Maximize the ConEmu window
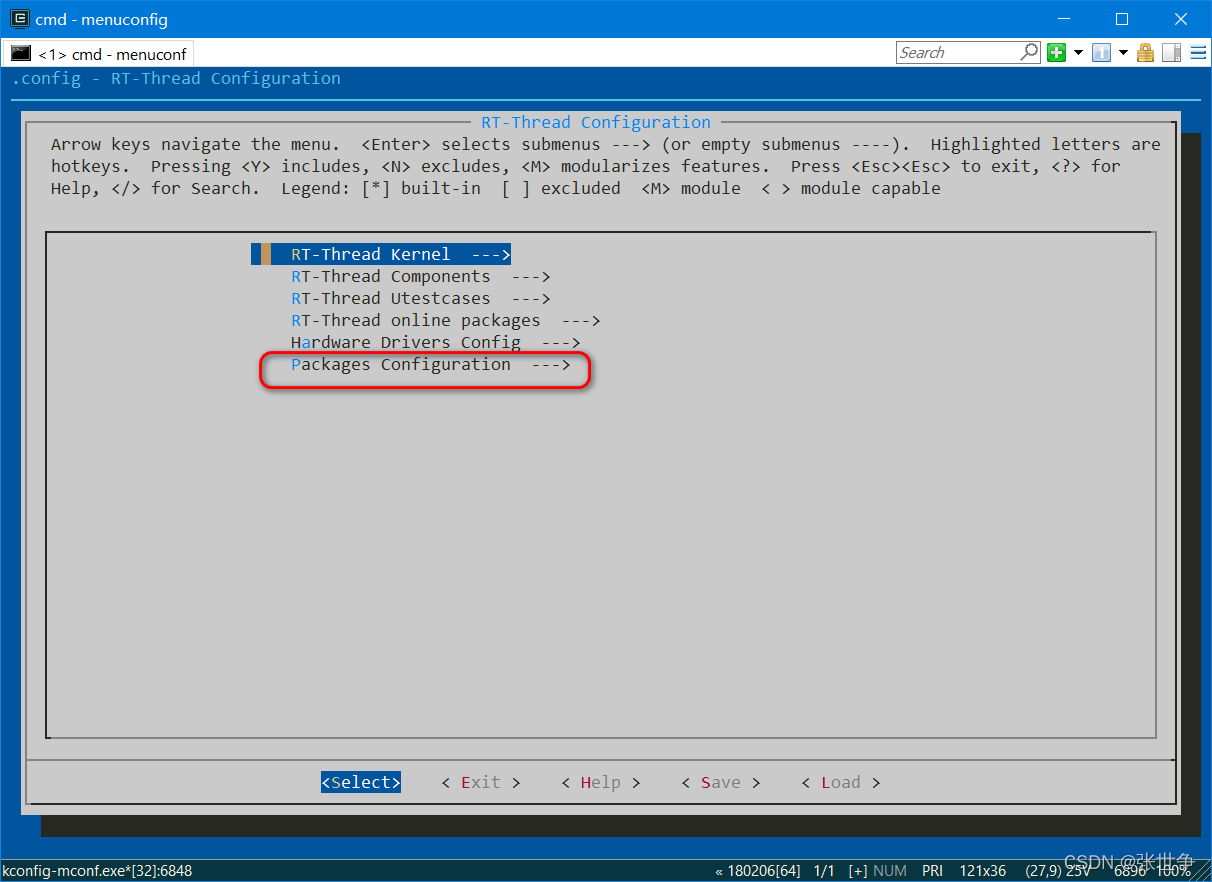1212x882 pixels. pos(1122,19)
